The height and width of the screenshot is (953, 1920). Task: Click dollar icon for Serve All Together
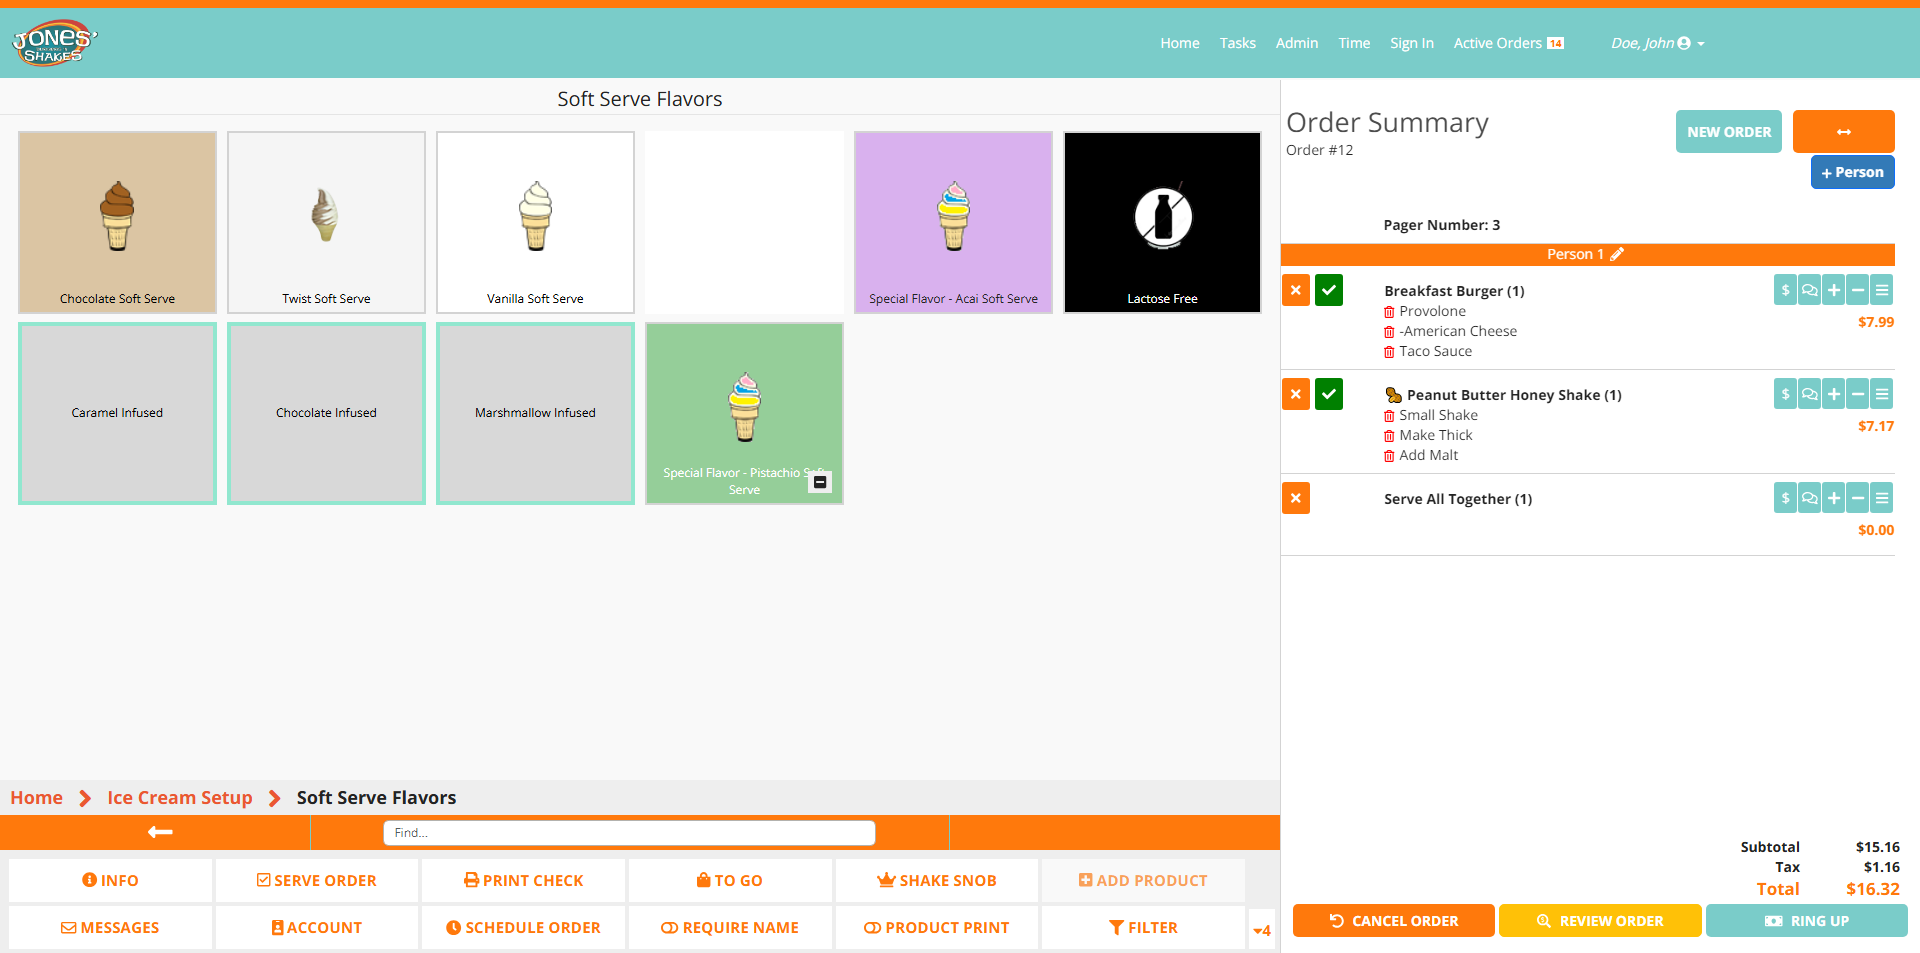pyautogui.click(x=1785, y=498)
